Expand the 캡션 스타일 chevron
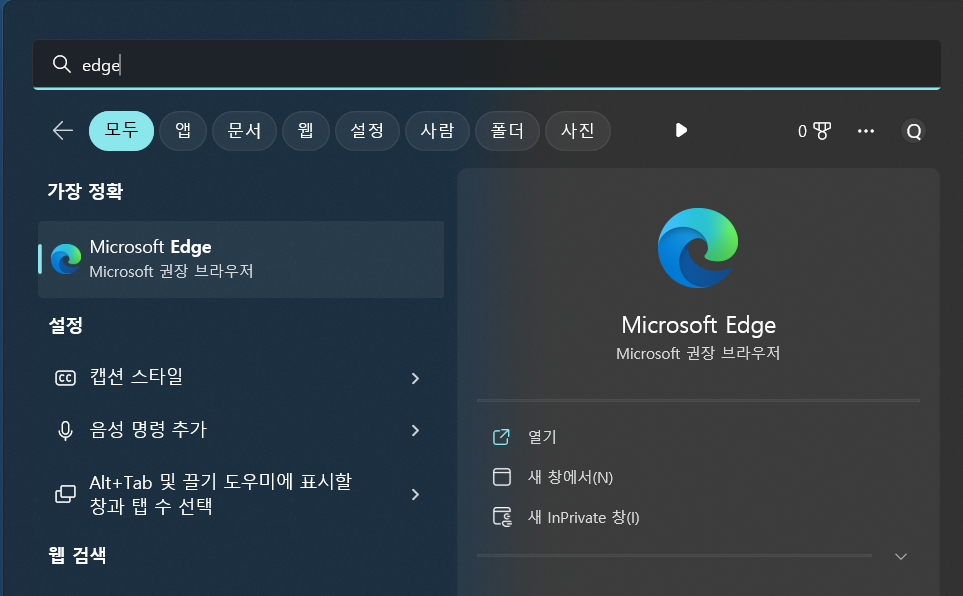This screenshot has width=963, height=596. coord(415,378)
